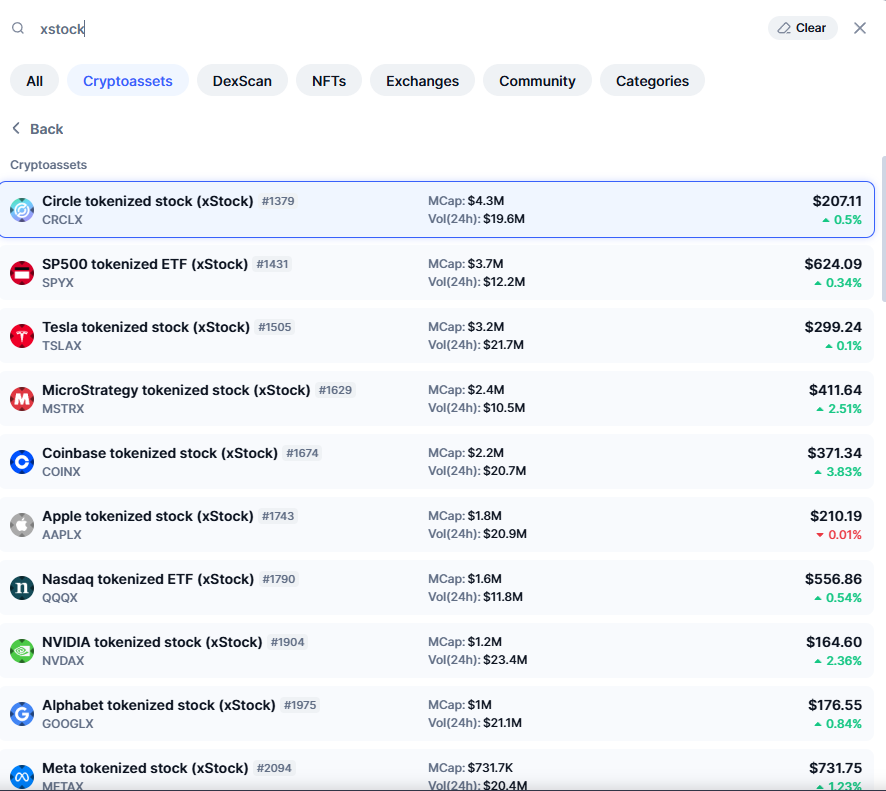Close the search panel with X
886x791 pixels.
click(859, 28)
